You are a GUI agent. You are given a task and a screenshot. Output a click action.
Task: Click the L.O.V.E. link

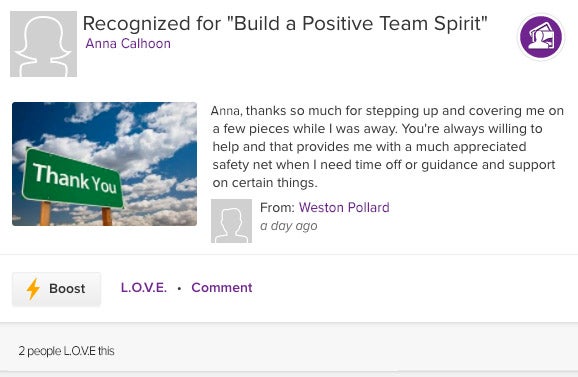point(144,287)
